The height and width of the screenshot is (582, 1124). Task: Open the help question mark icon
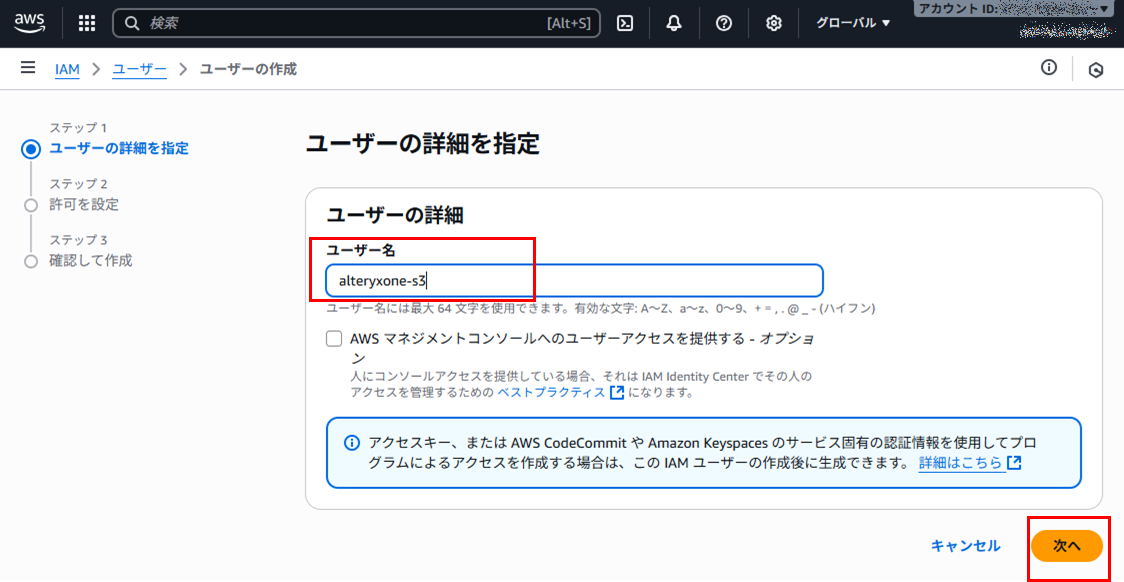coord(724,23)
